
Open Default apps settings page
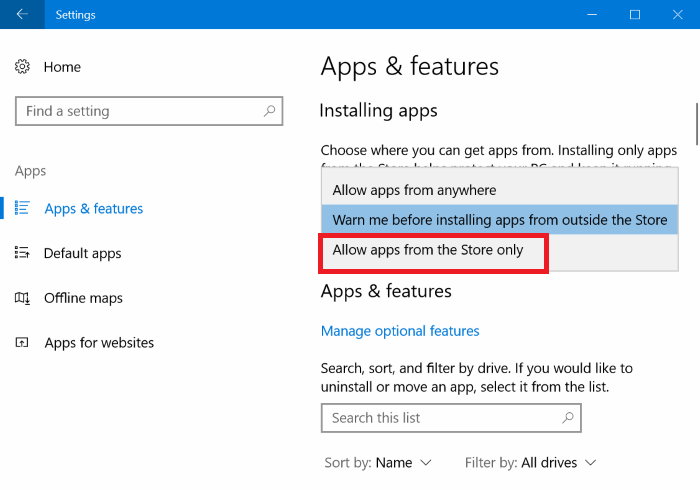pyautogui.click(x=82, y=253)
